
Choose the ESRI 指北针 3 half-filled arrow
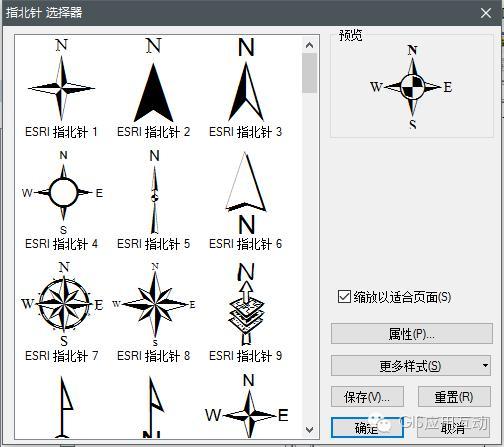(246, 80)
